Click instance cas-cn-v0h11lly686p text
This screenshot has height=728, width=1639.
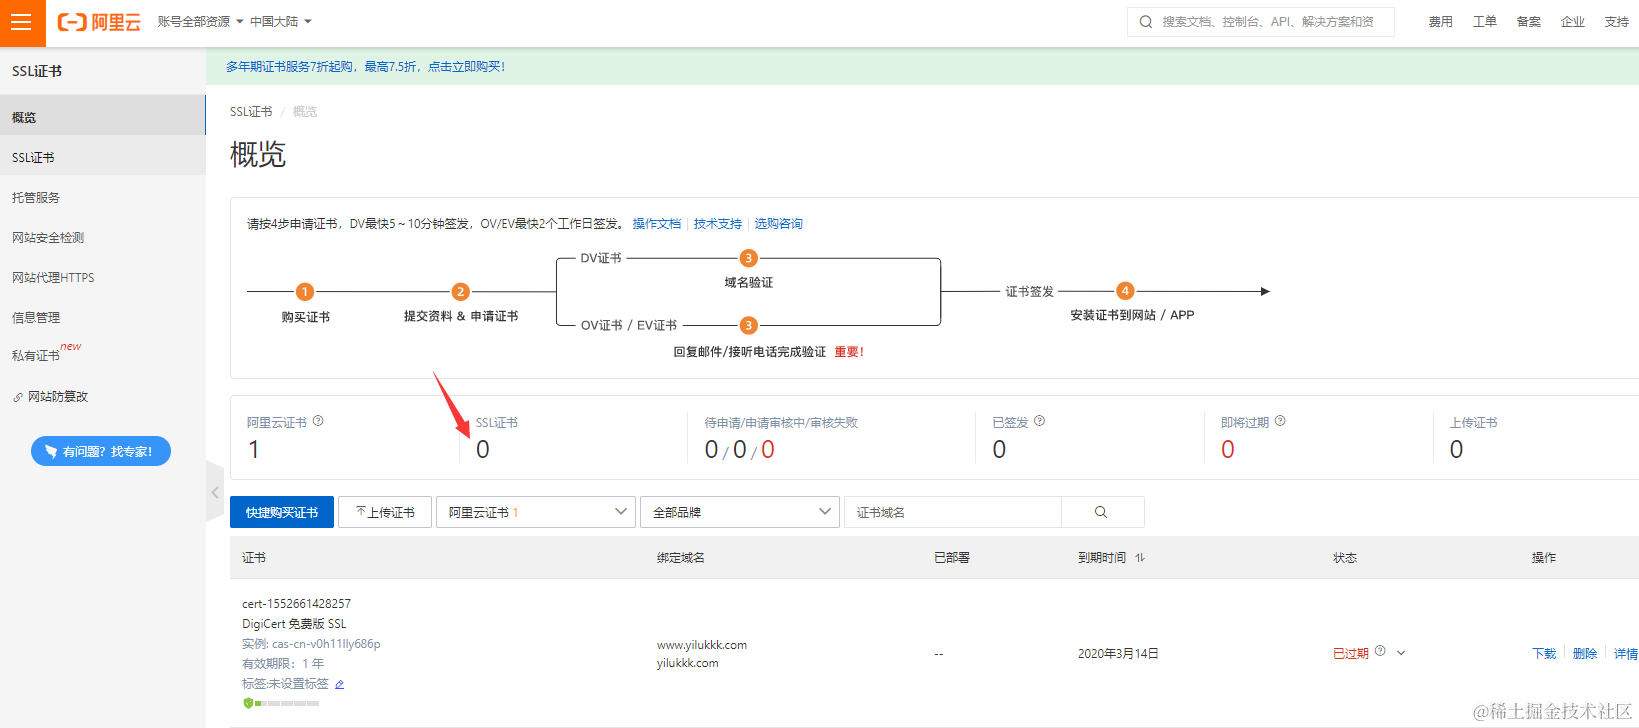(x=326, y=644)
